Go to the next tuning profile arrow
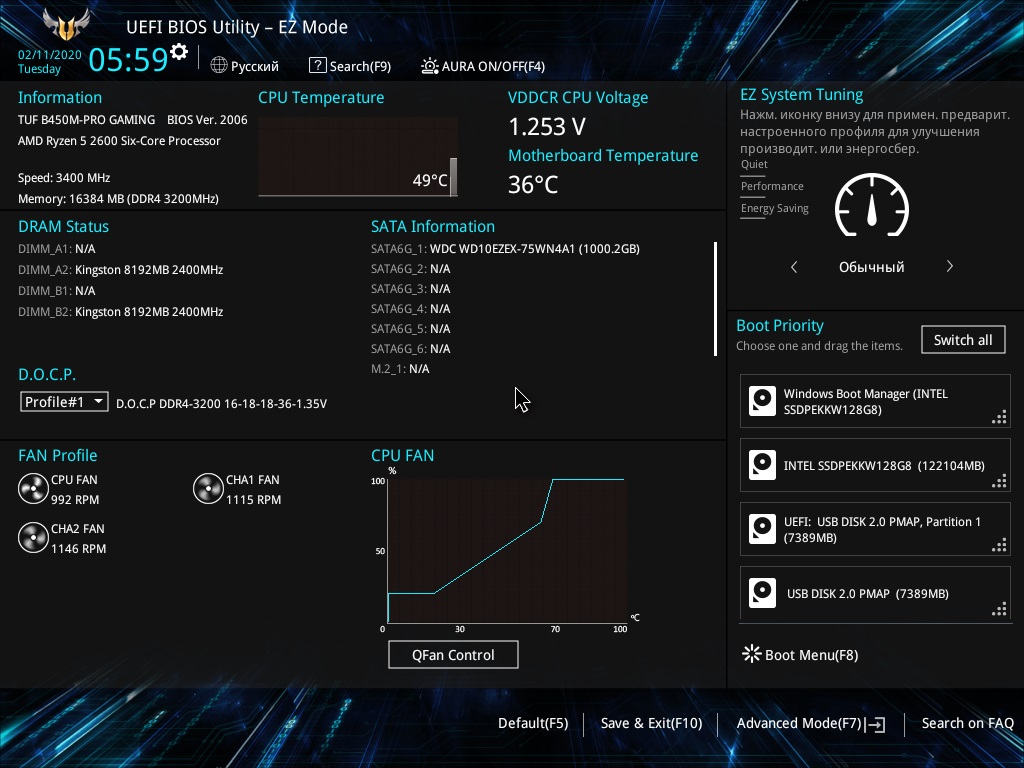Image resolution: width=1024 pixels, height=768 pixels. click(x=950, y=266)
